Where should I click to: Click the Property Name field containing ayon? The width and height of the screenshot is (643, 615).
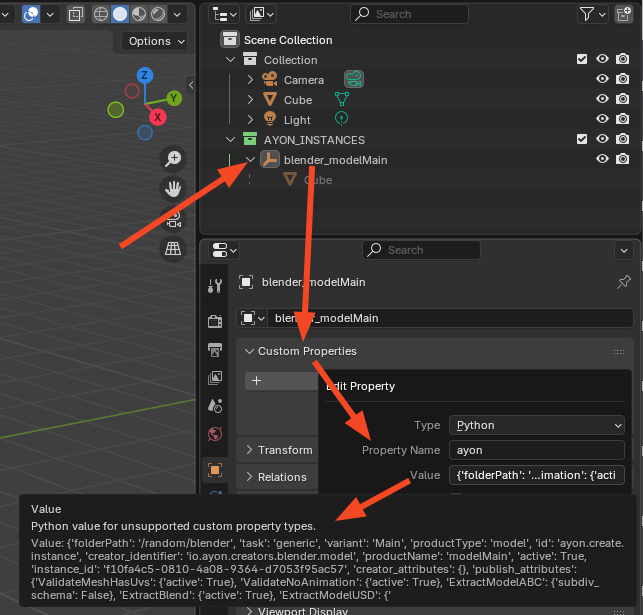click(535, 450)
